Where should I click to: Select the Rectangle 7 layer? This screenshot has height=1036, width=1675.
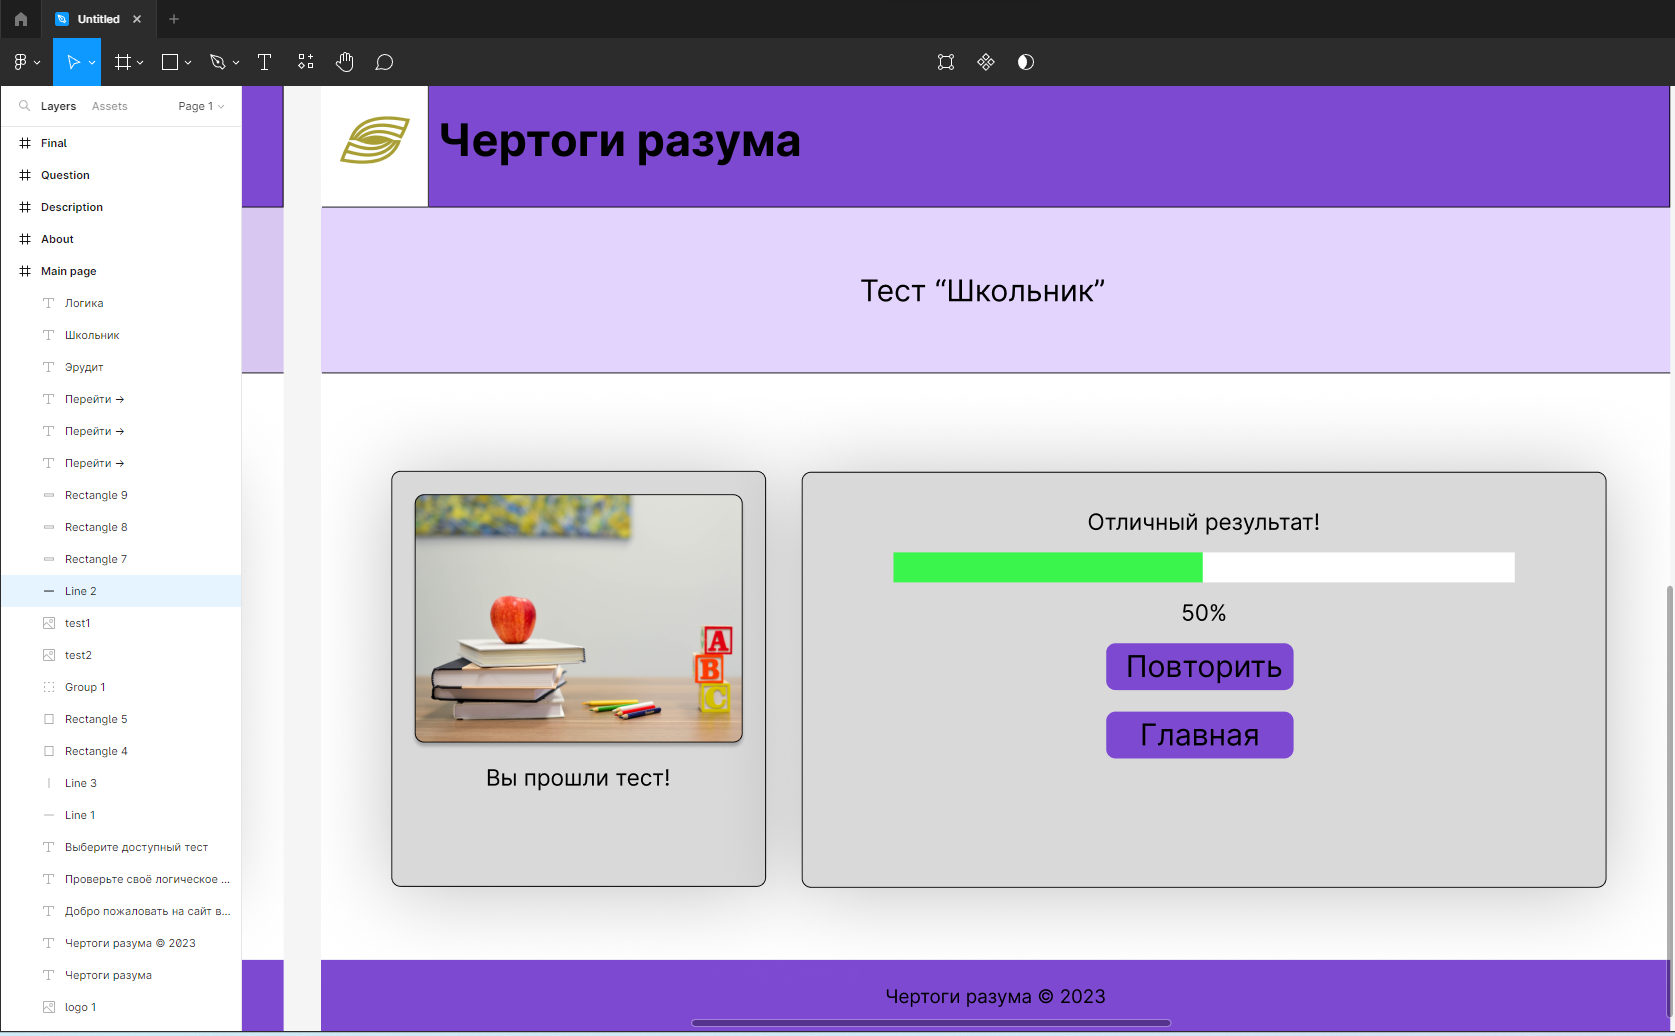tap(121, 559)
